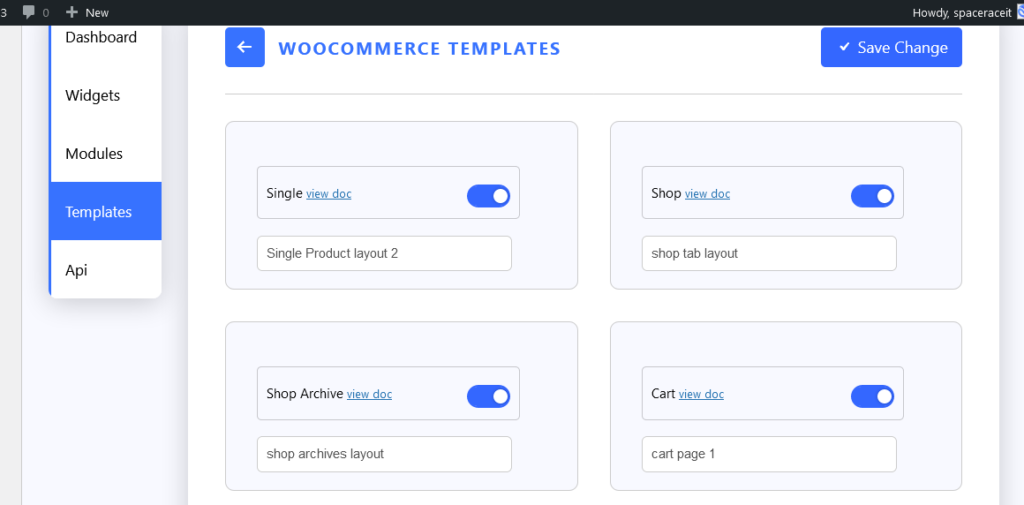Click the back arrow button
The image size is (1024, 505).
(x=245, y=47)
